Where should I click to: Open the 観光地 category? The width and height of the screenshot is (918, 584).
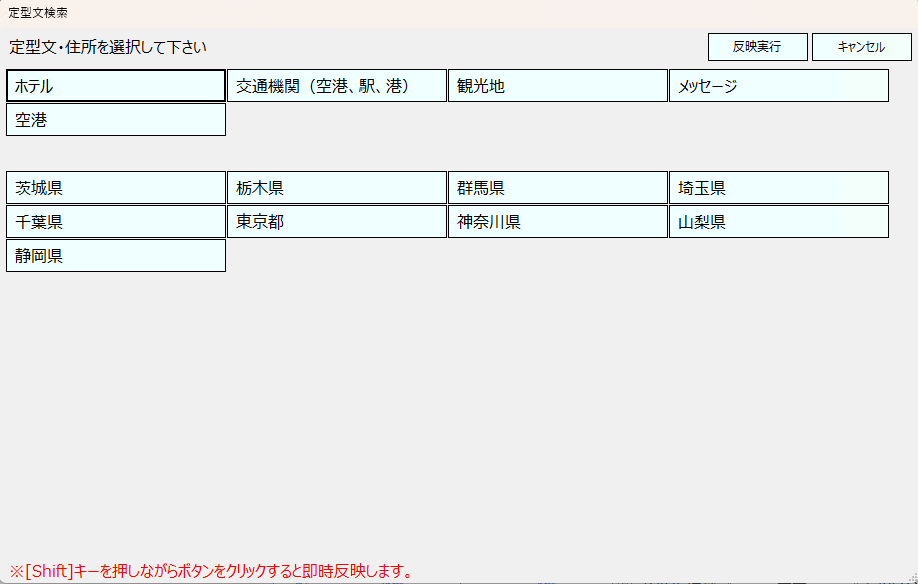pos(558,85)
